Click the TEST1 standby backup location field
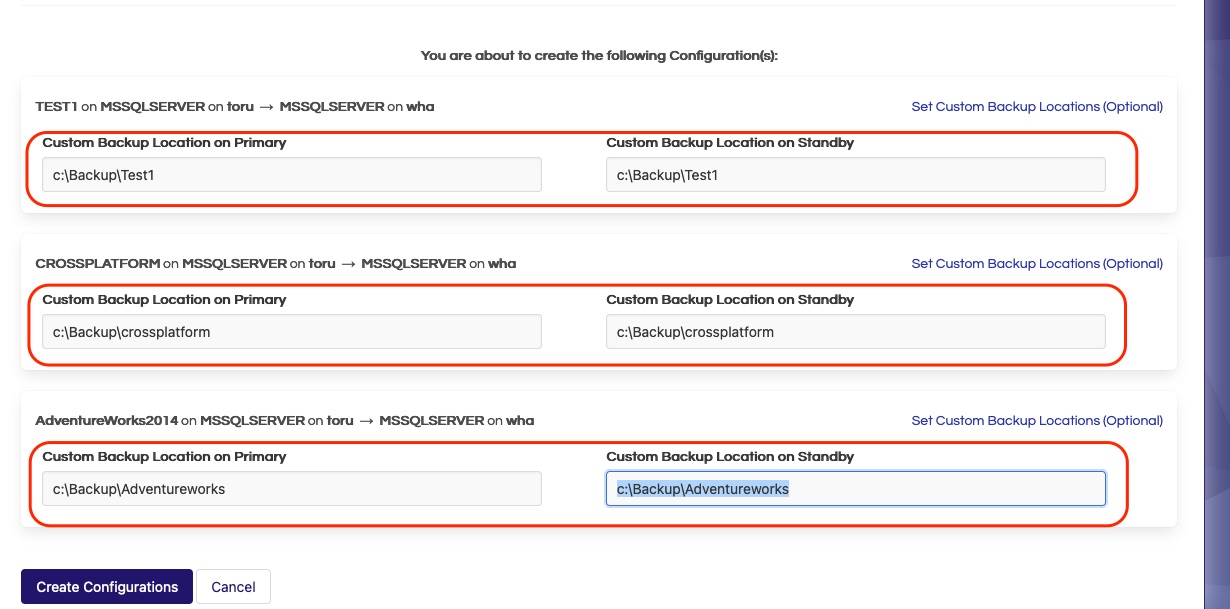This screenshot has width=1230, height=609. (855, 174)
